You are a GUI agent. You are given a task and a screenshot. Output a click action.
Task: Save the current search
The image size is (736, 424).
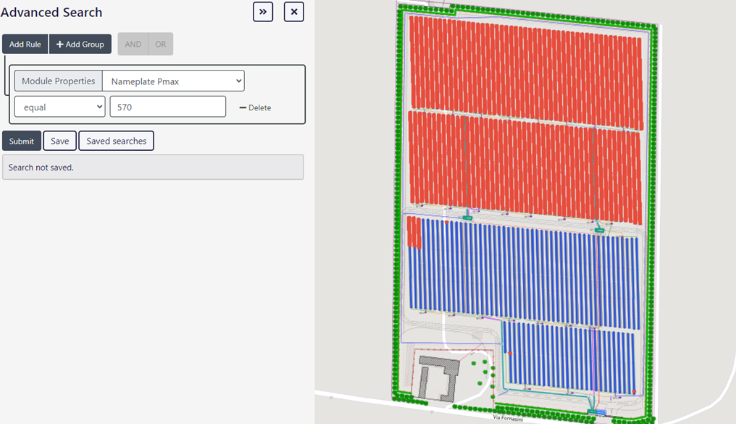60,141
